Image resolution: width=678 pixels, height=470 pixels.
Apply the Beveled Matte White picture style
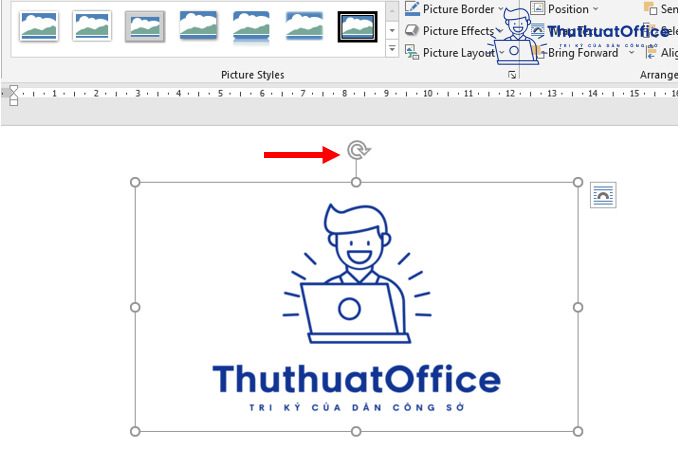[x=92, y=26]
